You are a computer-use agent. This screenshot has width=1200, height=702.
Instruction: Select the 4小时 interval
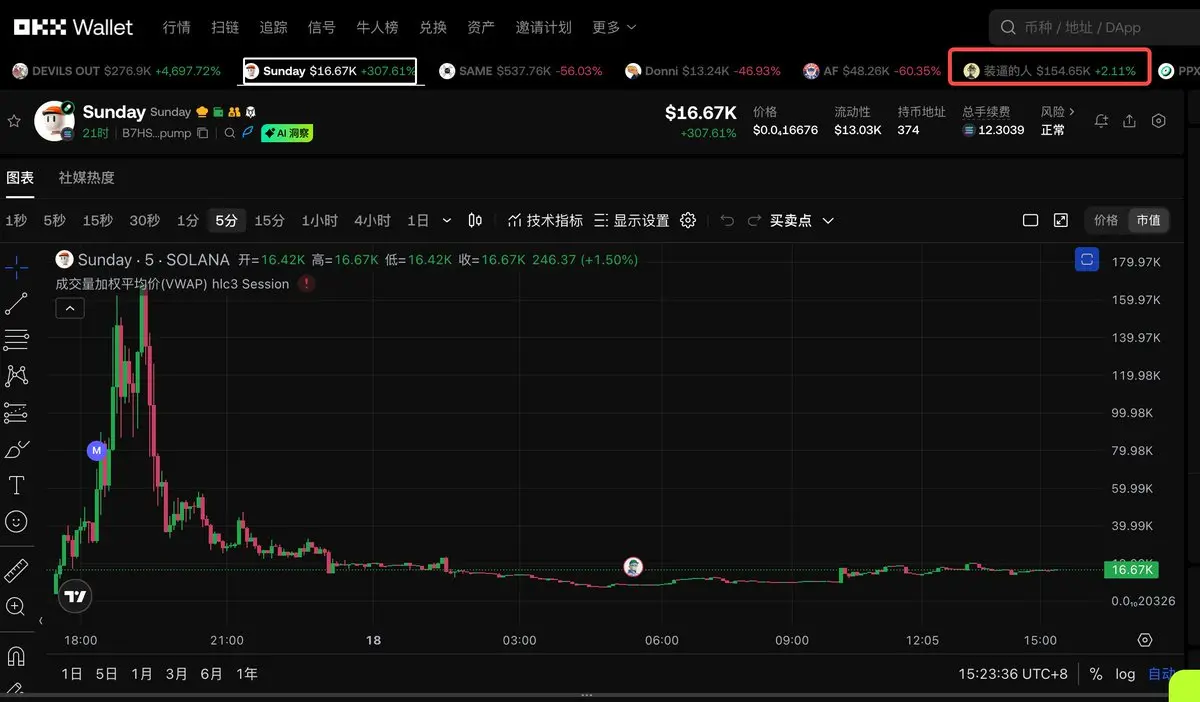point(372,220)
